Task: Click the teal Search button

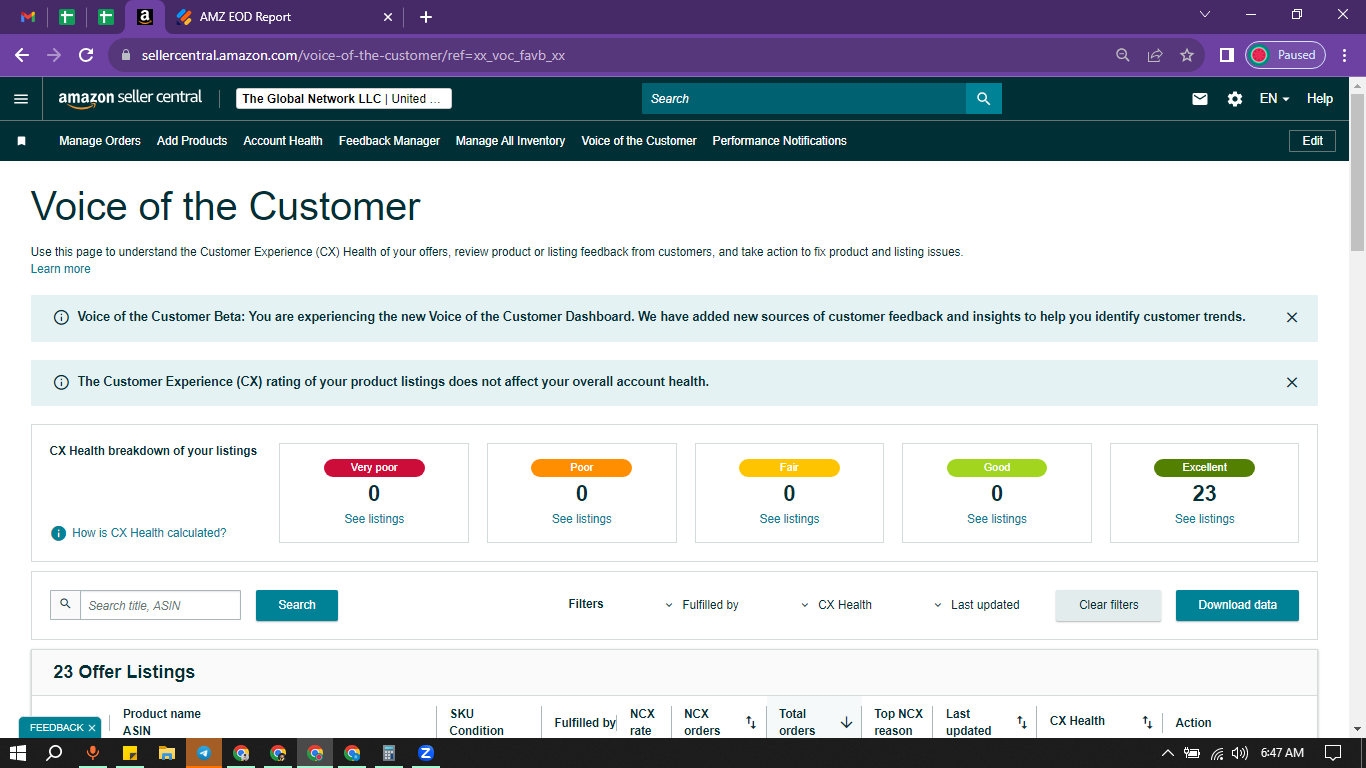Action: tap(297, 605)
